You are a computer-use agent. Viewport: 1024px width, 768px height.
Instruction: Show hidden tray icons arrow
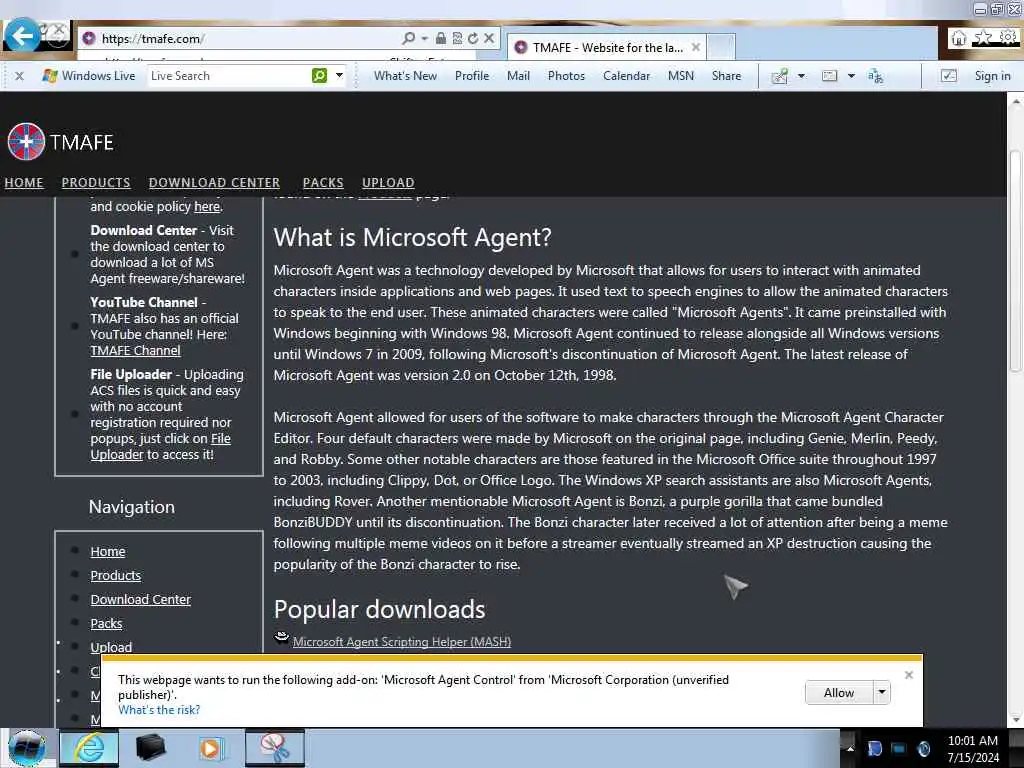(850, 748)
